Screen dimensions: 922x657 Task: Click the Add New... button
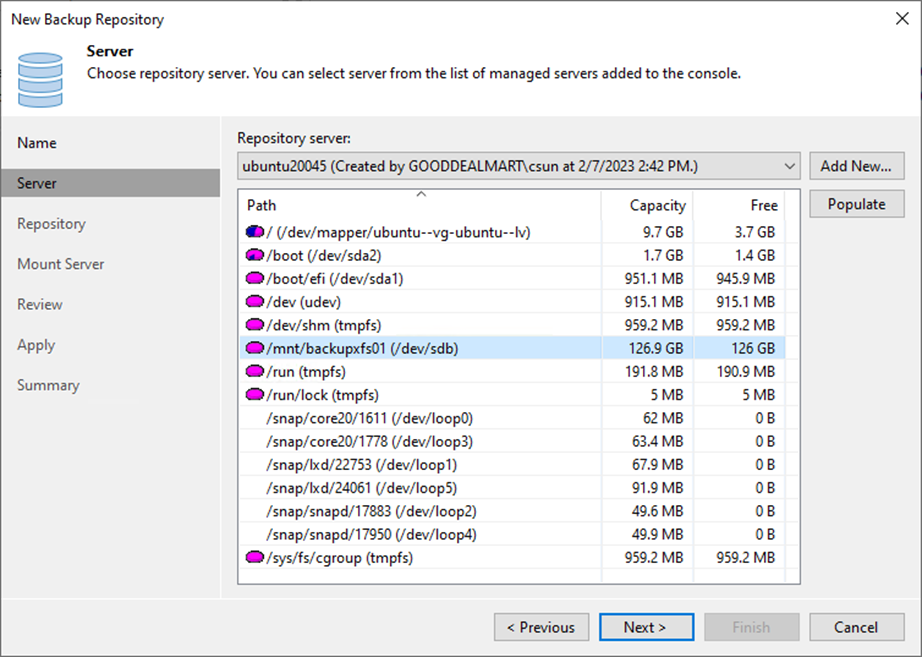pyautogui.click(x=856, y=166)
